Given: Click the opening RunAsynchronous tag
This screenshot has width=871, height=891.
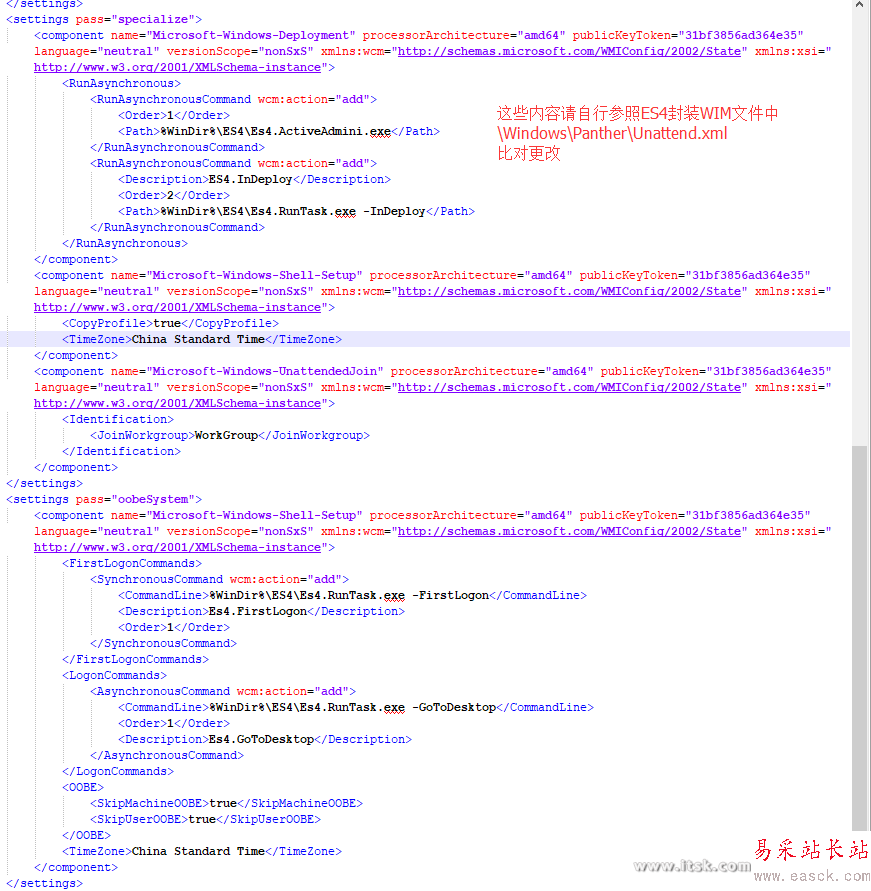Looking at the screenshot, I should tap(122, 84).
